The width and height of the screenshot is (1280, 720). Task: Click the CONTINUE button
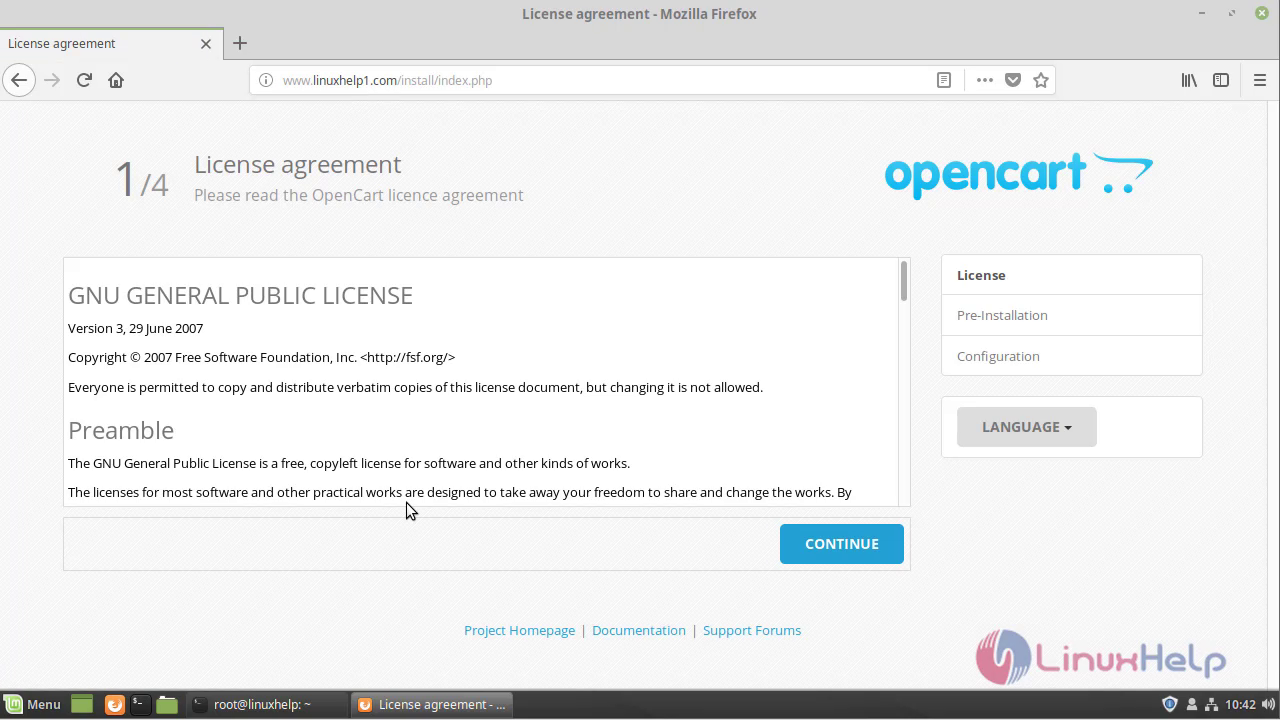click(x=842, y=544)
